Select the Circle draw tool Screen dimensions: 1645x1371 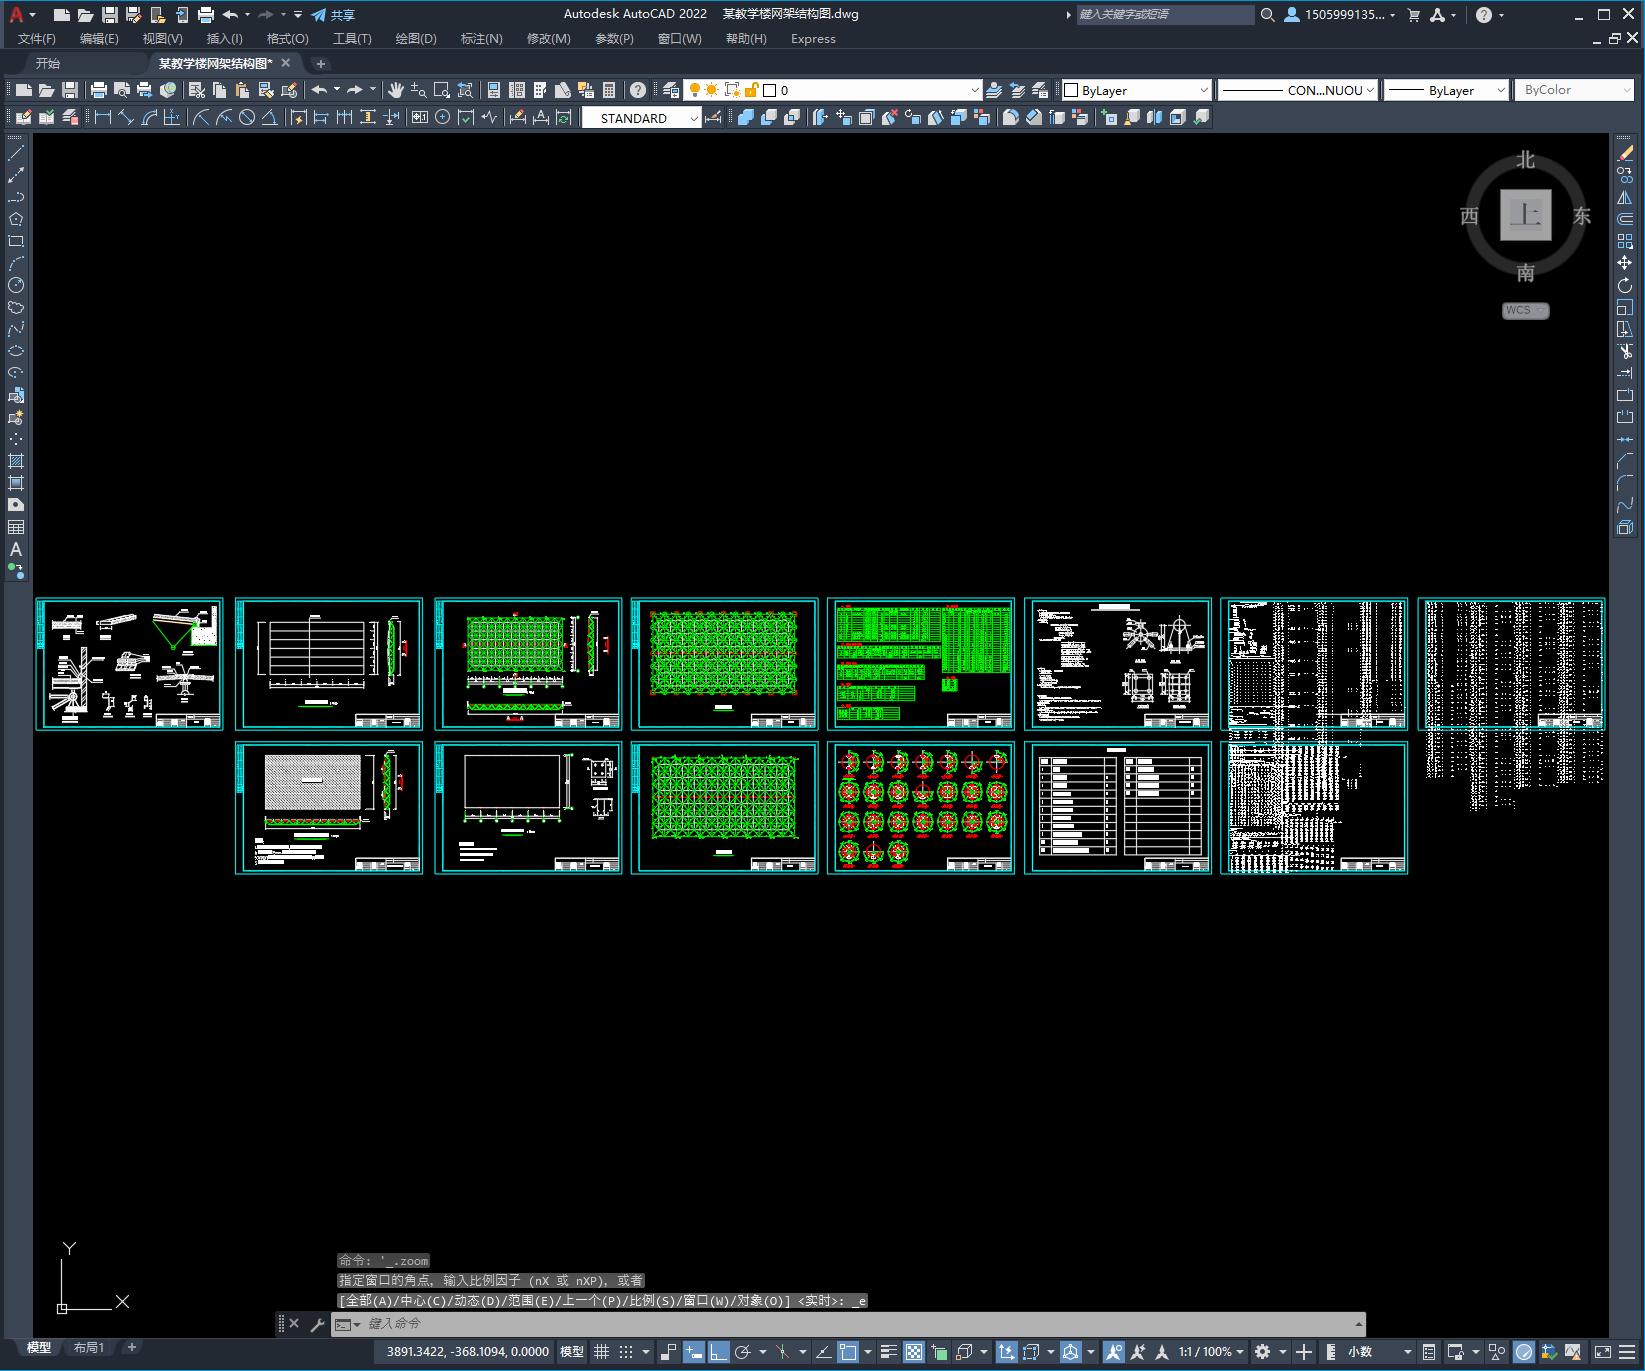click(16, 285)
